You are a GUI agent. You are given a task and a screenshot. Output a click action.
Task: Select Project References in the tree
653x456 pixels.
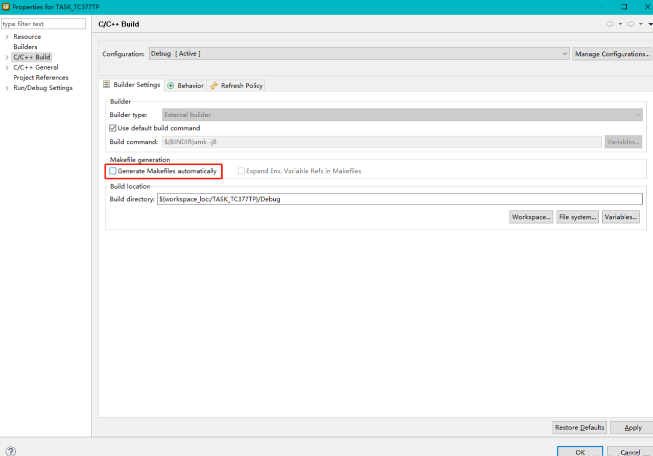point(41,77)
